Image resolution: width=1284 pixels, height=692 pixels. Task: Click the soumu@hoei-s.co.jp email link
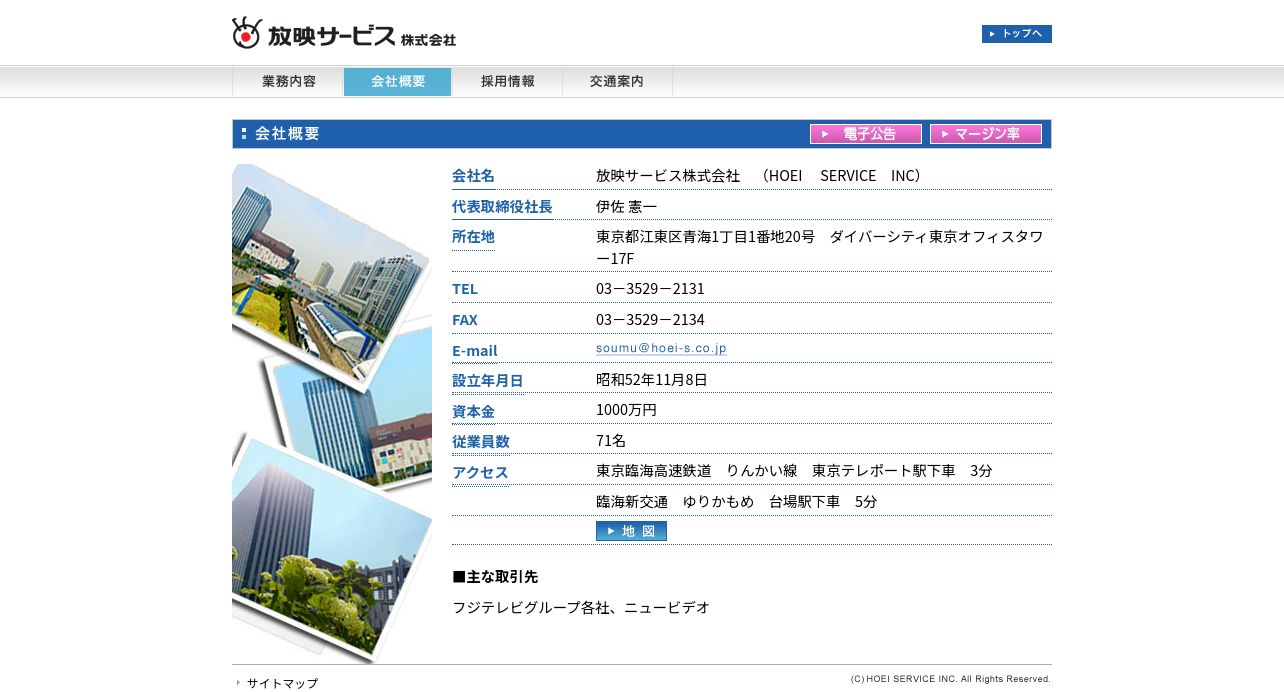coord(661,348)
